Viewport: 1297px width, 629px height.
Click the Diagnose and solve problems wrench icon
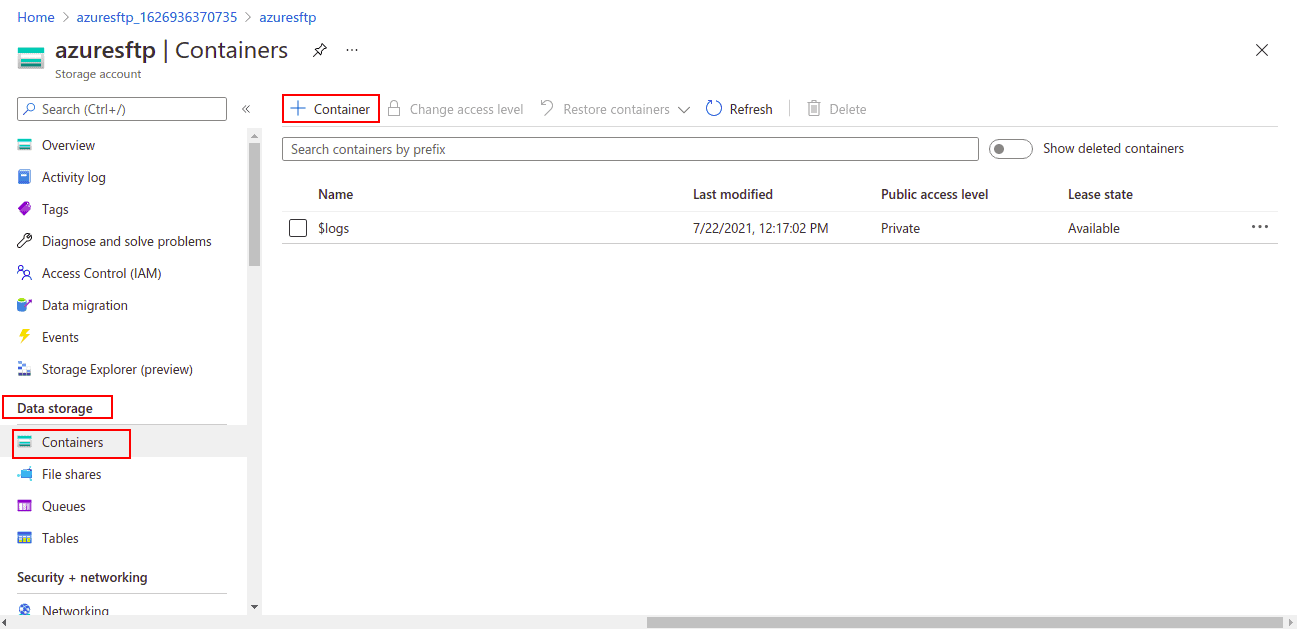(25, 241)
